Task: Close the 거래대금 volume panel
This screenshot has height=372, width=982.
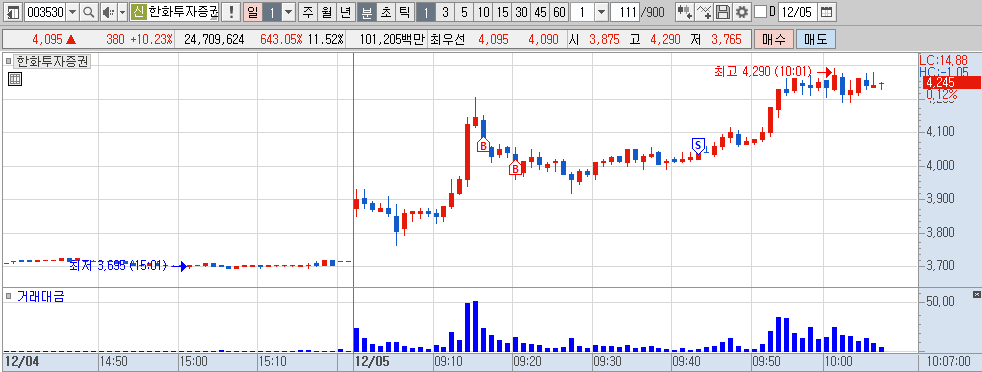Action: point(976,294)
